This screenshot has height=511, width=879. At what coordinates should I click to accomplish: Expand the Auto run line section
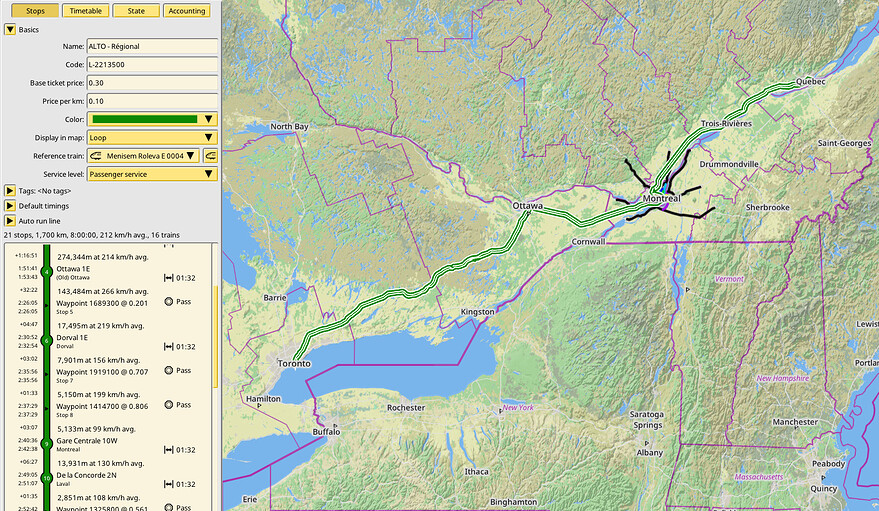click(x=10, y=220)
